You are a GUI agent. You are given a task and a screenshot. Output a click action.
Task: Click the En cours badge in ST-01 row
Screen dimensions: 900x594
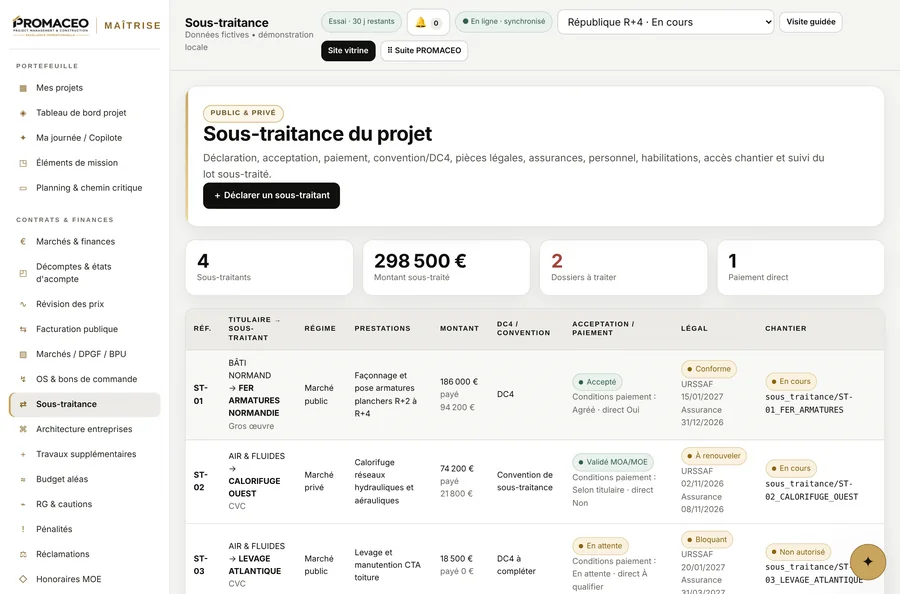[791, 381]
